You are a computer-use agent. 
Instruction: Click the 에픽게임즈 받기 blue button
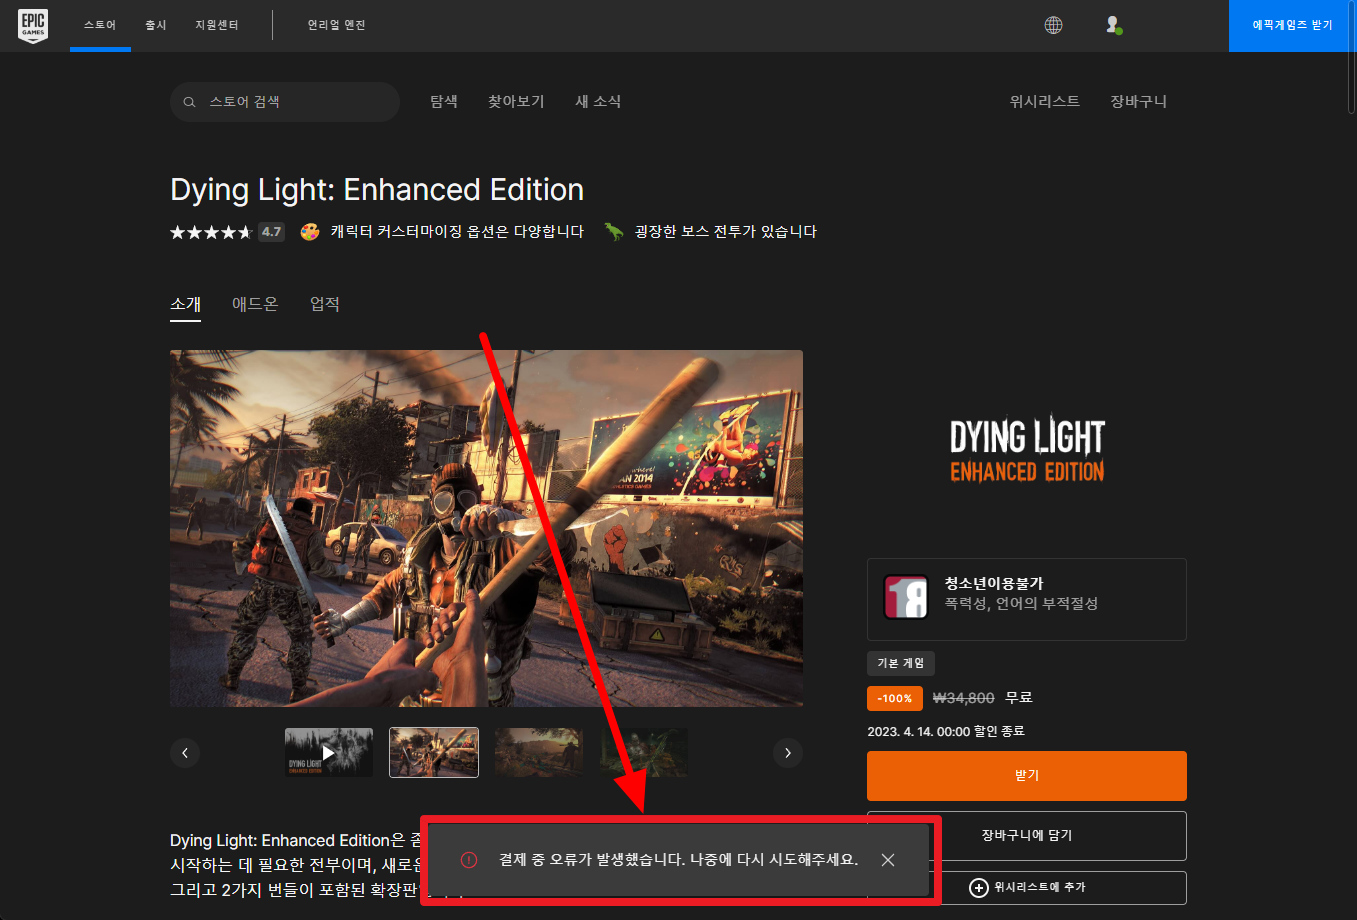[x=1293, y=25]
